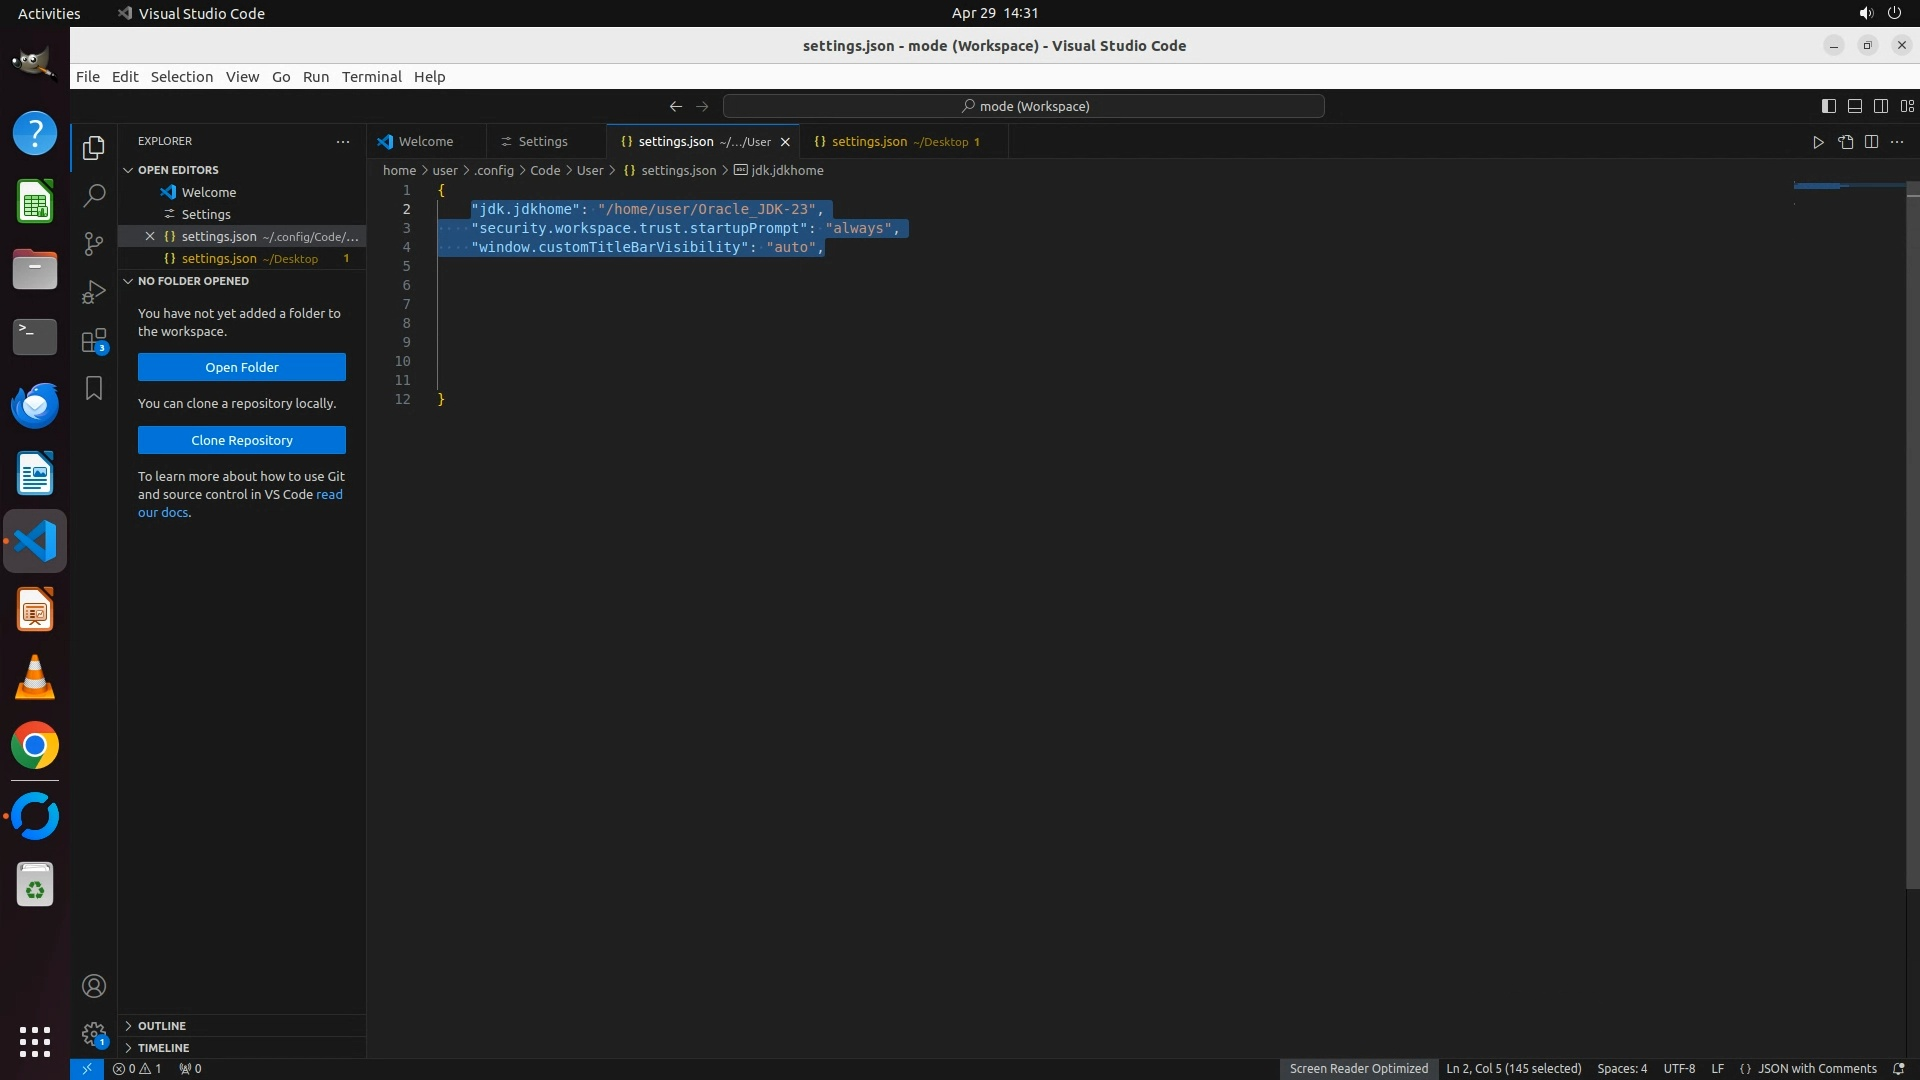Expand the Timeline section
The height and width of the screenshot is (1080, 1920).
(x=163, y=1048)
